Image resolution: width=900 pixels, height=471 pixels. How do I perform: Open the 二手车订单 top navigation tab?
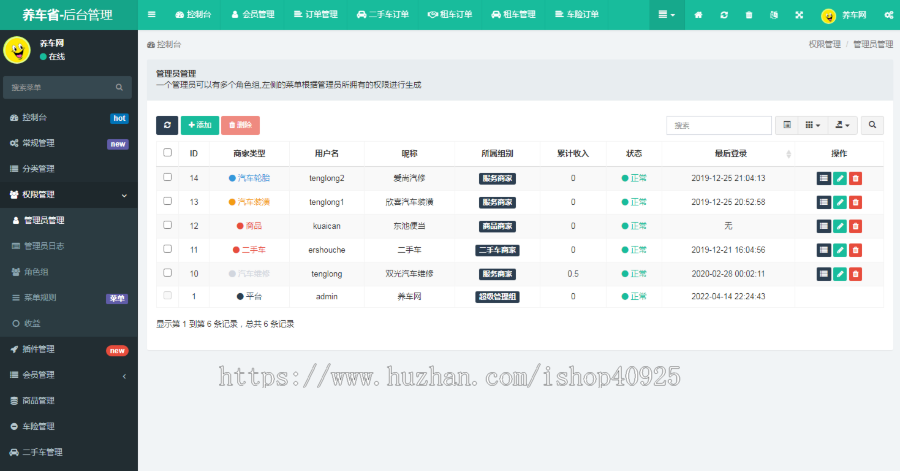pyautogui.click(x=383, y=14)
